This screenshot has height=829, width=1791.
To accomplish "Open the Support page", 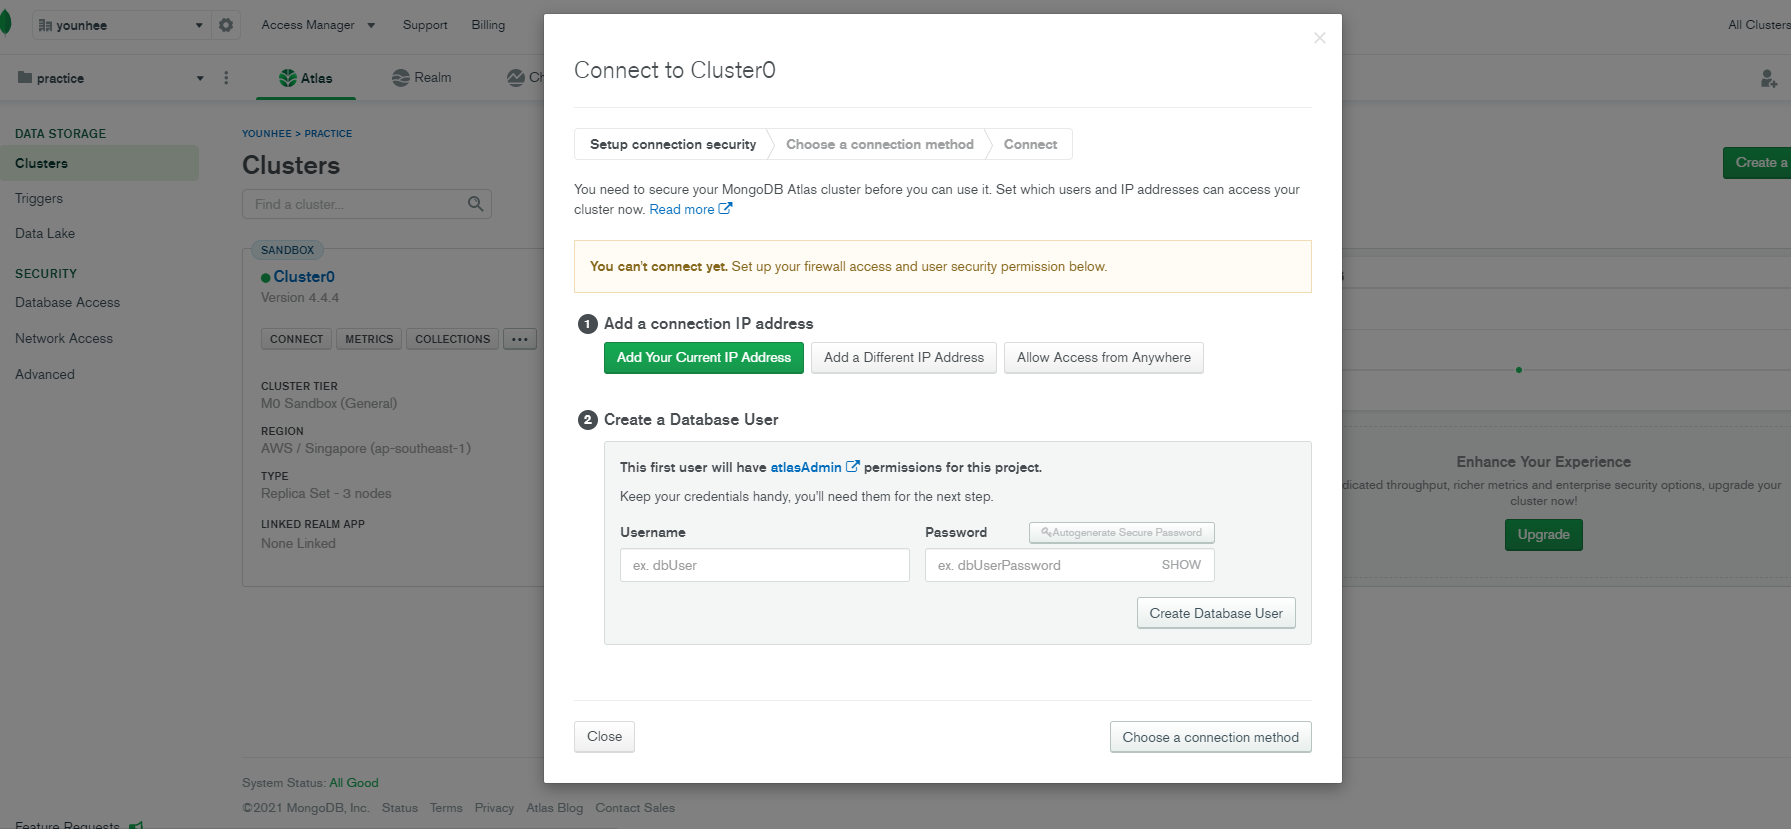I will pyautogui.click(x=425, y=25).
